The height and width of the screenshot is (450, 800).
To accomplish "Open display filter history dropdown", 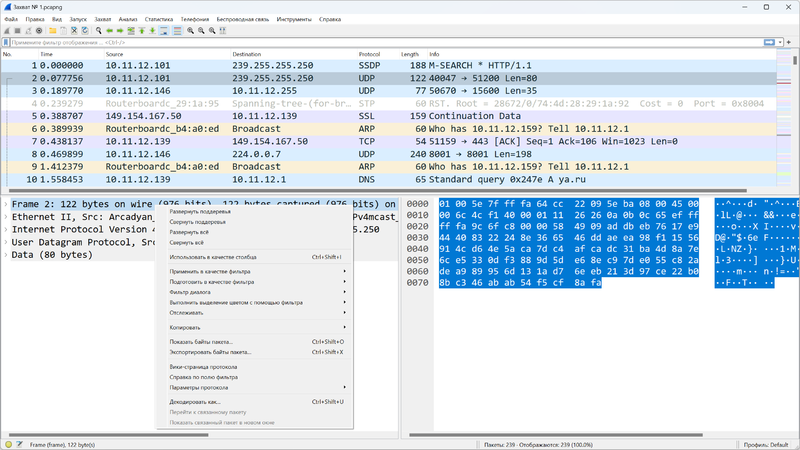I will [780, 42].
